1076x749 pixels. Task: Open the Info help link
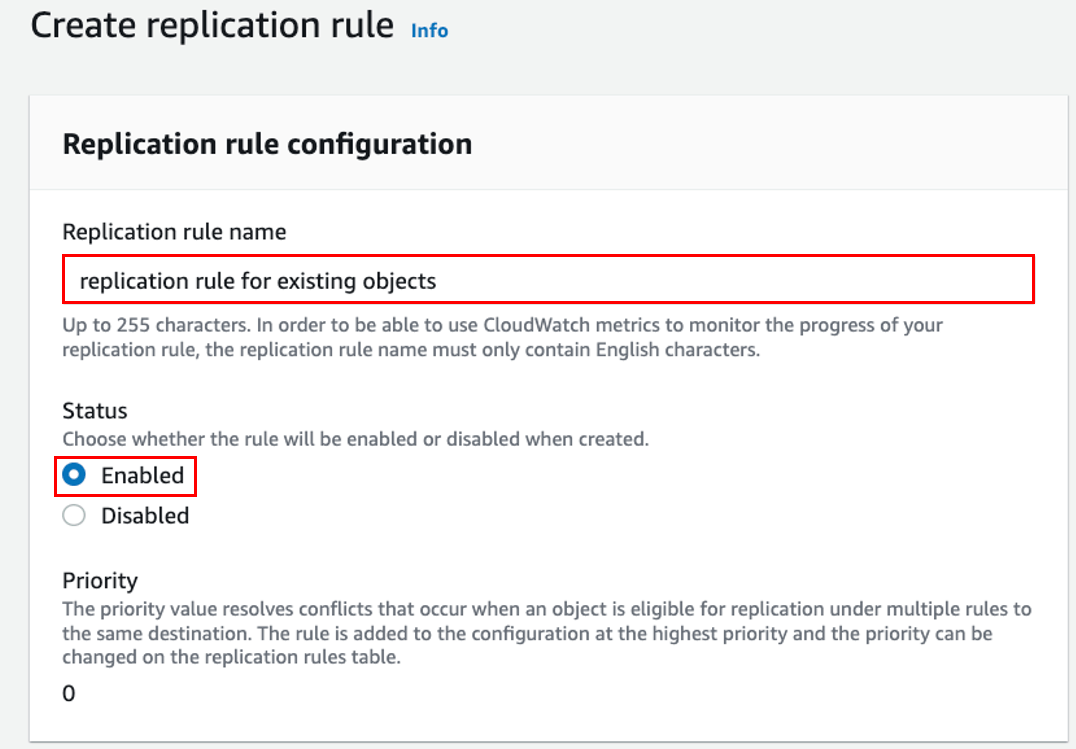429,31
